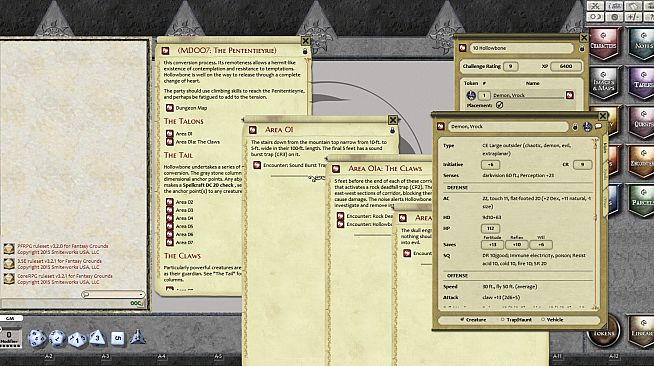Open the chat speaker dropdown
This screenshot has width=654, height=366.
(113, 294)
